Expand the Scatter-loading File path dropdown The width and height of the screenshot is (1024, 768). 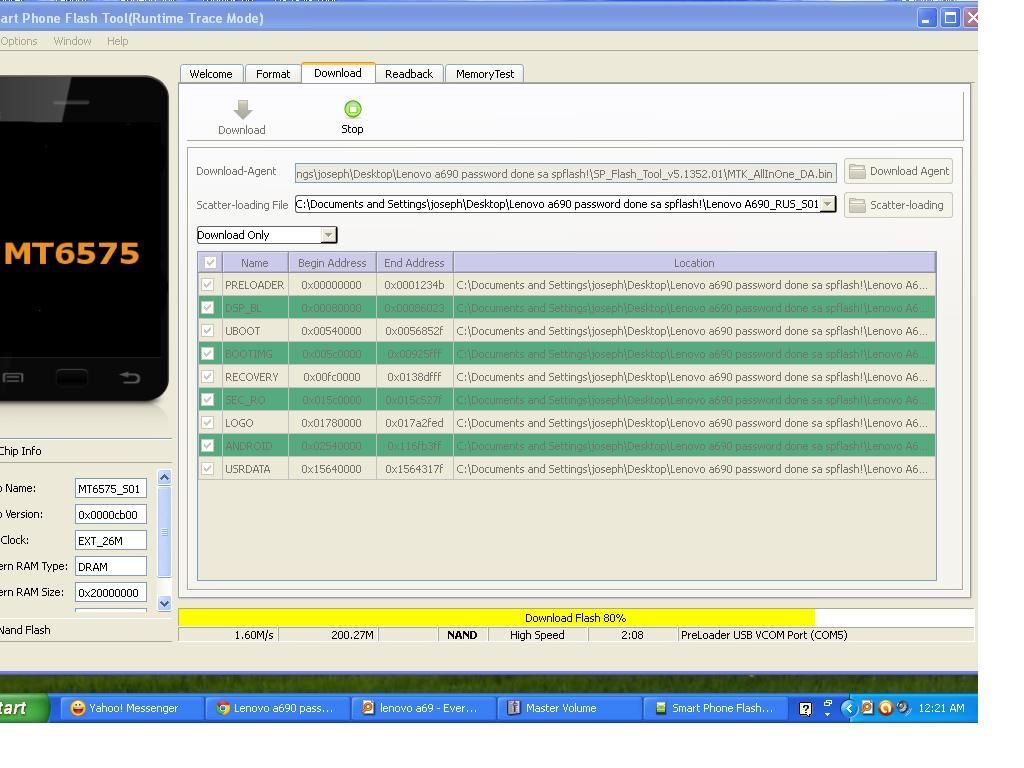[828, 205]
